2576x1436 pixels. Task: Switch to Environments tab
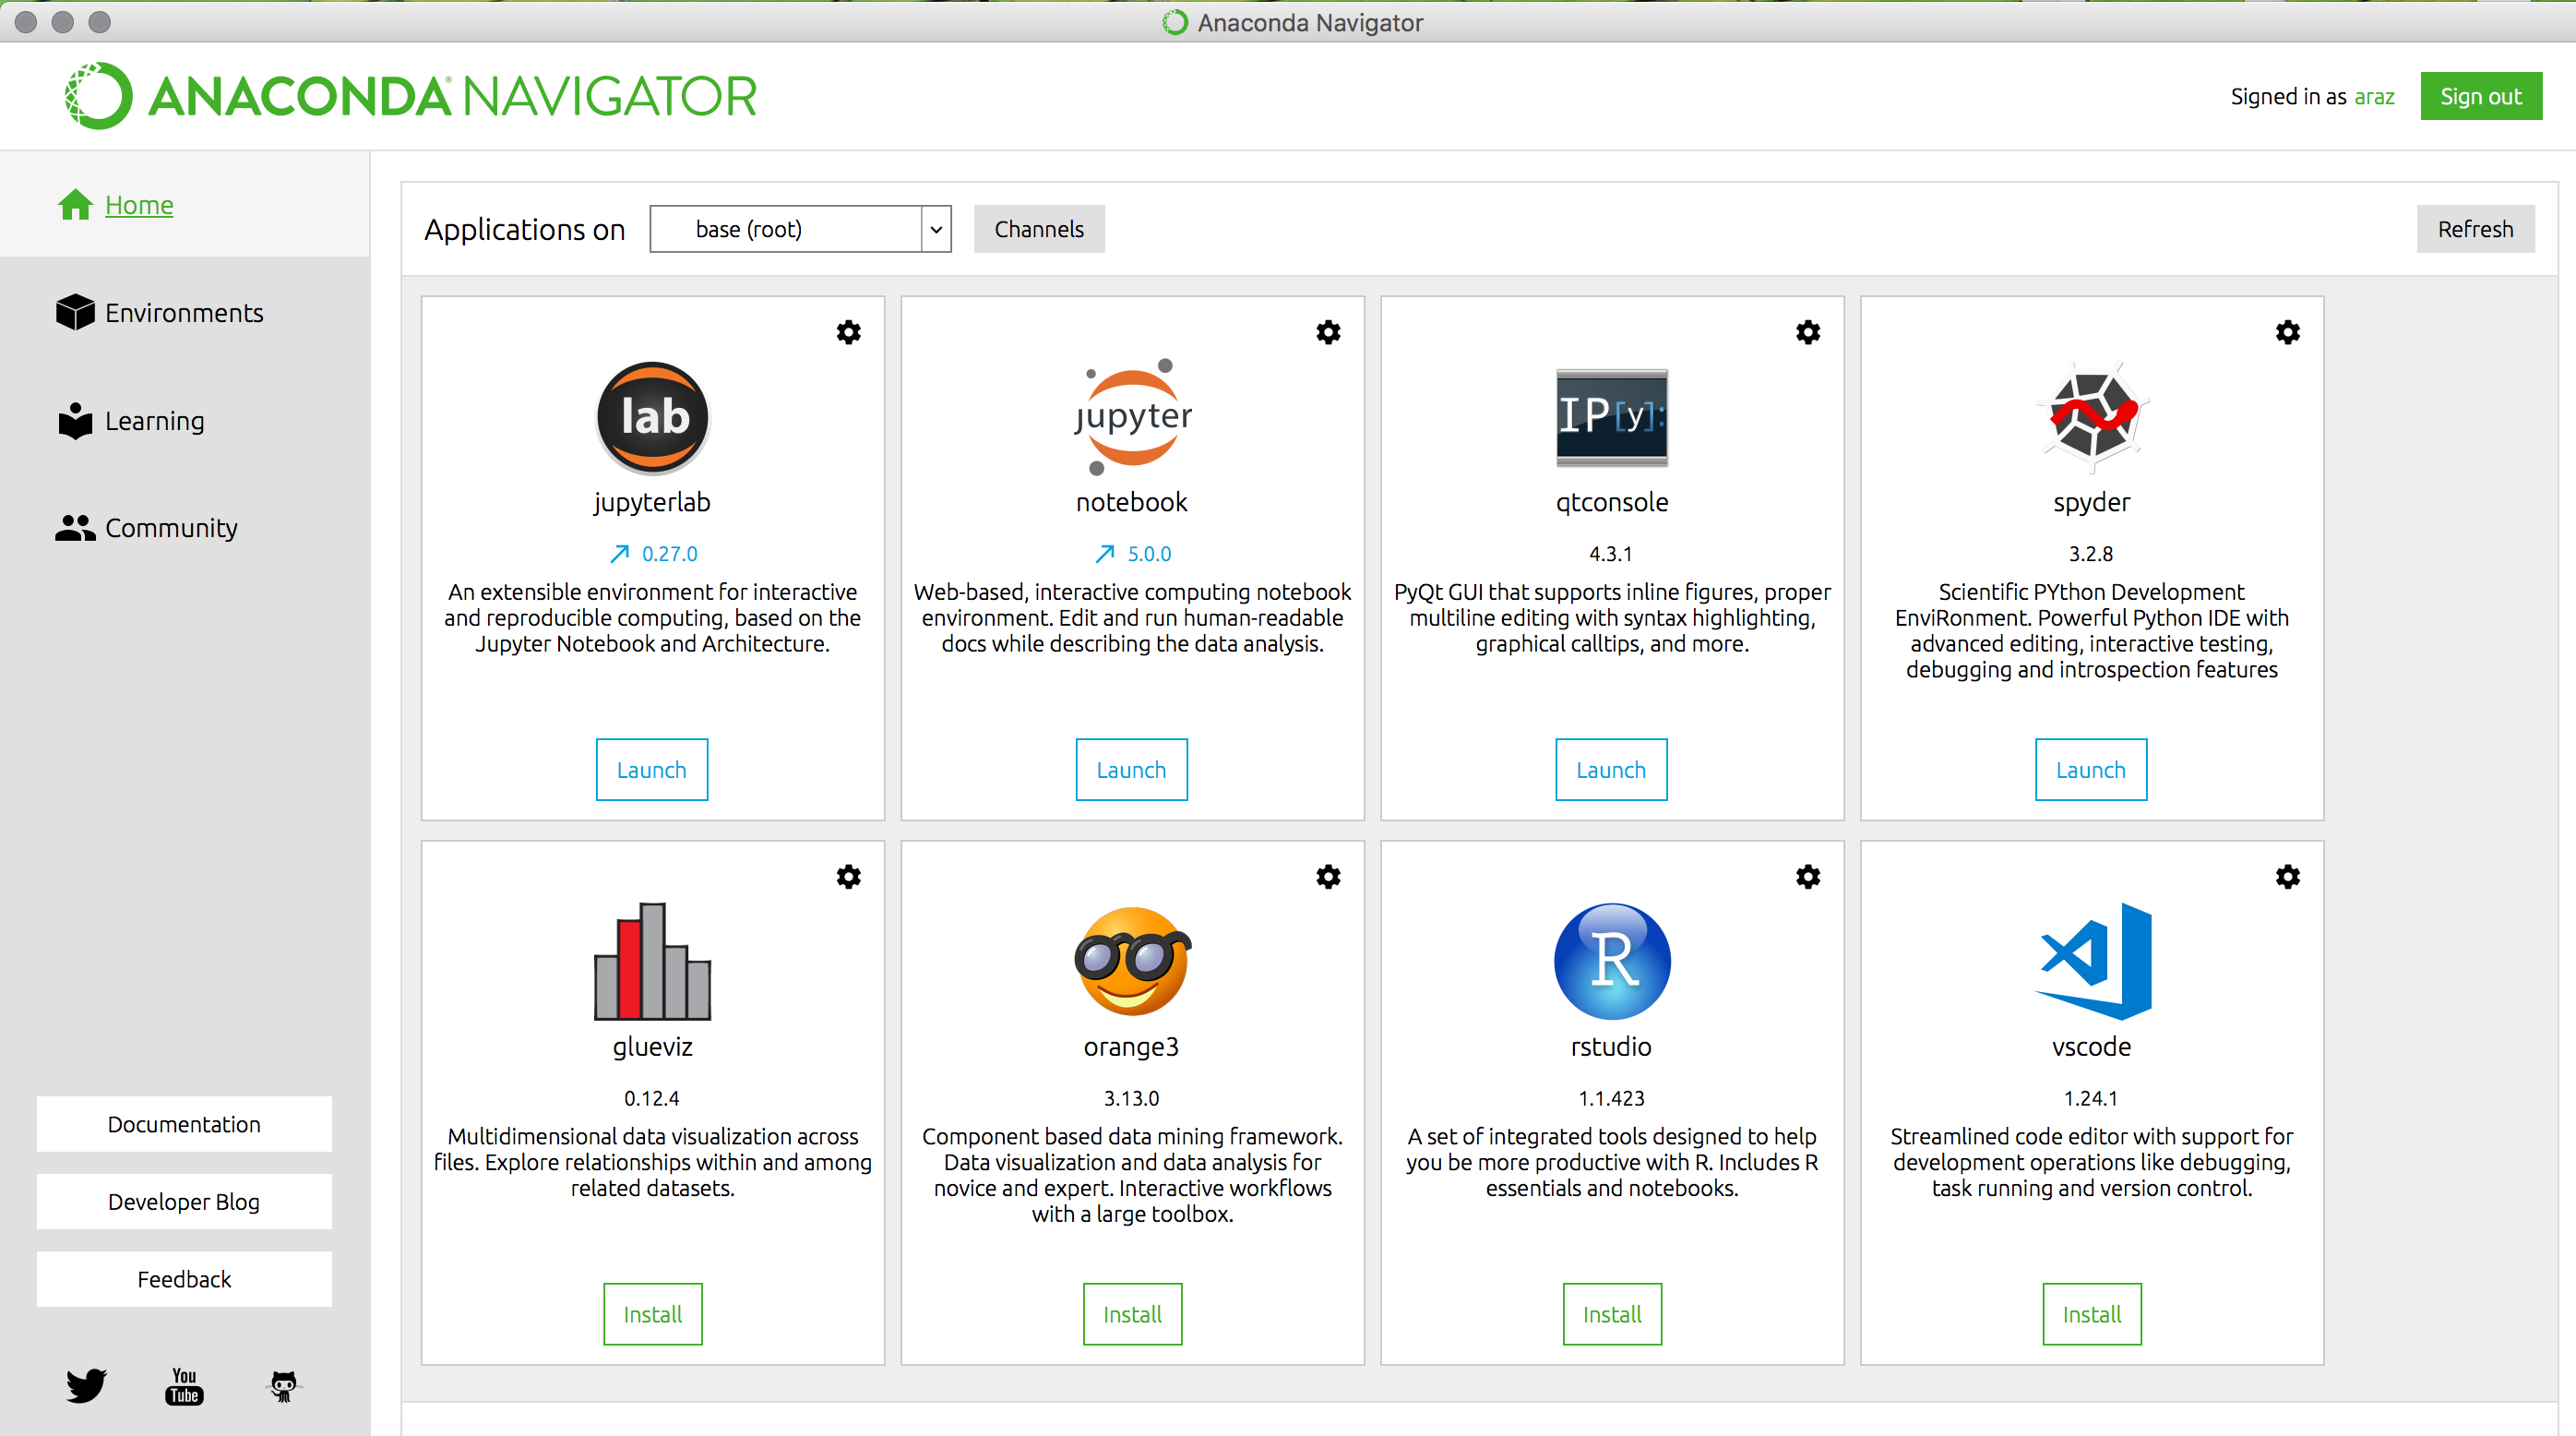click(160, 312)
